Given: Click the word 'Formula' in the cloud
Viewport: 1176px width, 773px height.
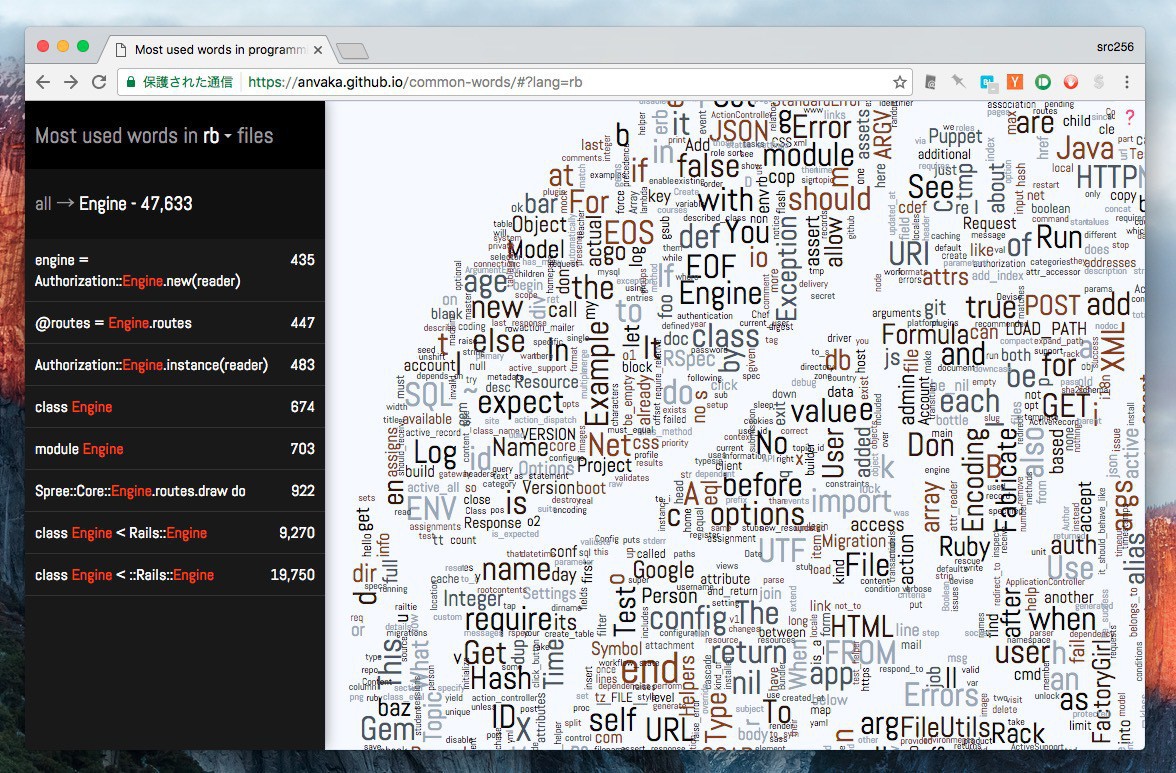Looking at the screenshot, I should coord(926,334).
